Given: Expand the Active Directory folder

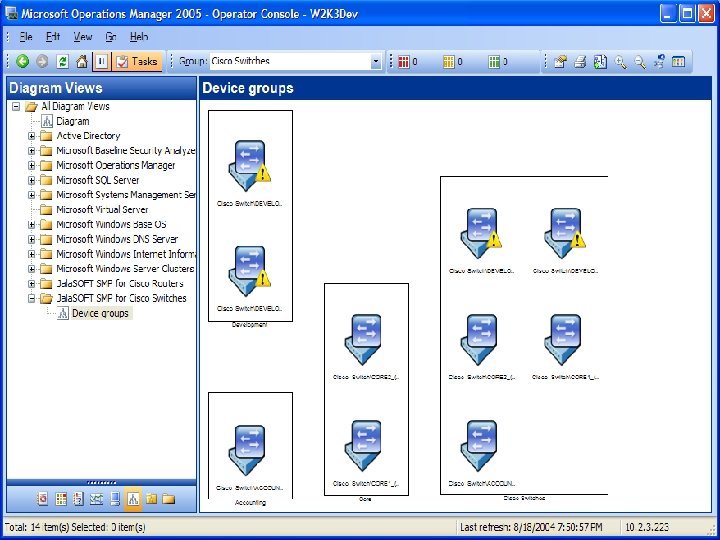Looking at the screenshot, I should coord(31,136).
